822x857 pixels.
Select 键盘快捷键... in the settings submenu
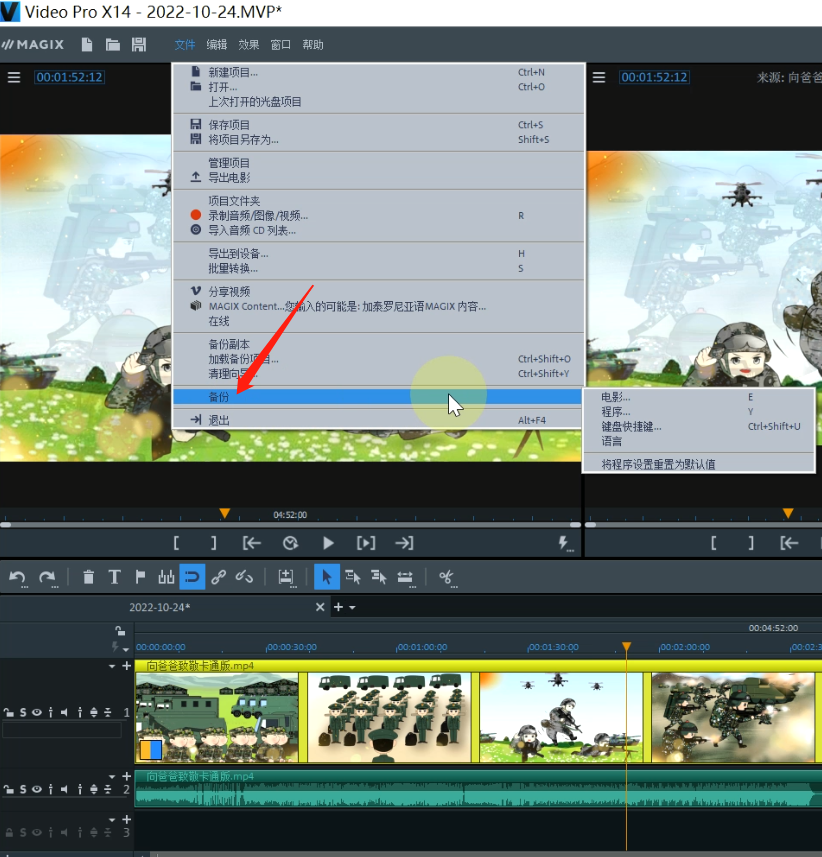tap(699, 426)
